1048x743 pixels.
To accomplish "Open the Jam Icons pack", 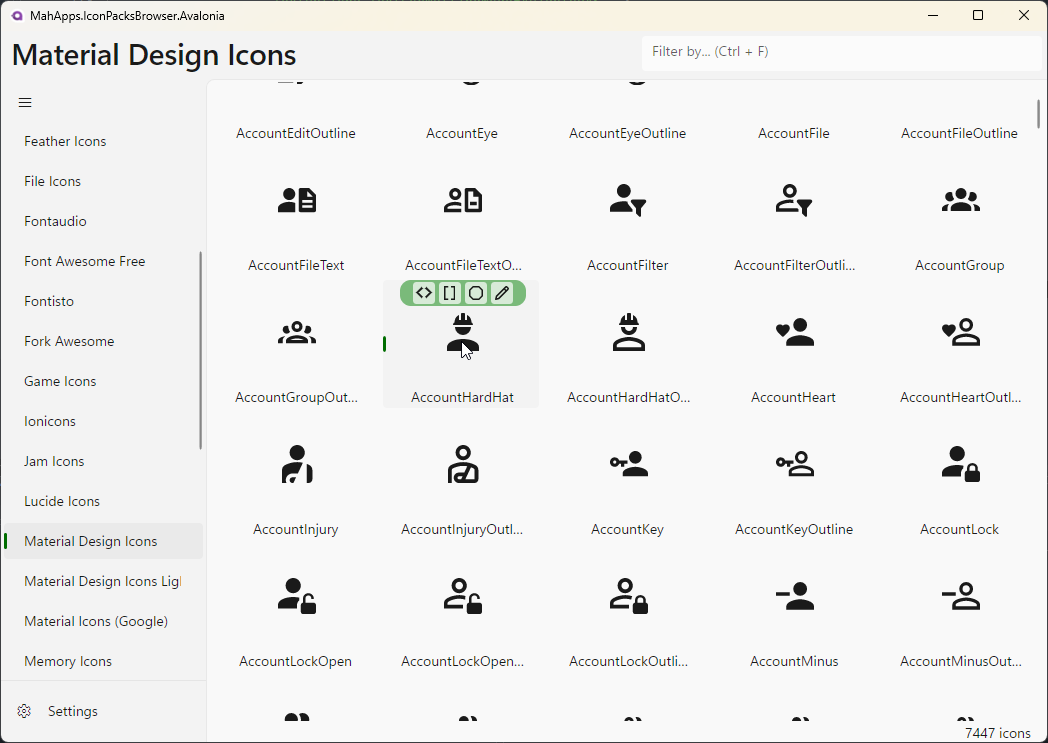I will click(104, 461).
